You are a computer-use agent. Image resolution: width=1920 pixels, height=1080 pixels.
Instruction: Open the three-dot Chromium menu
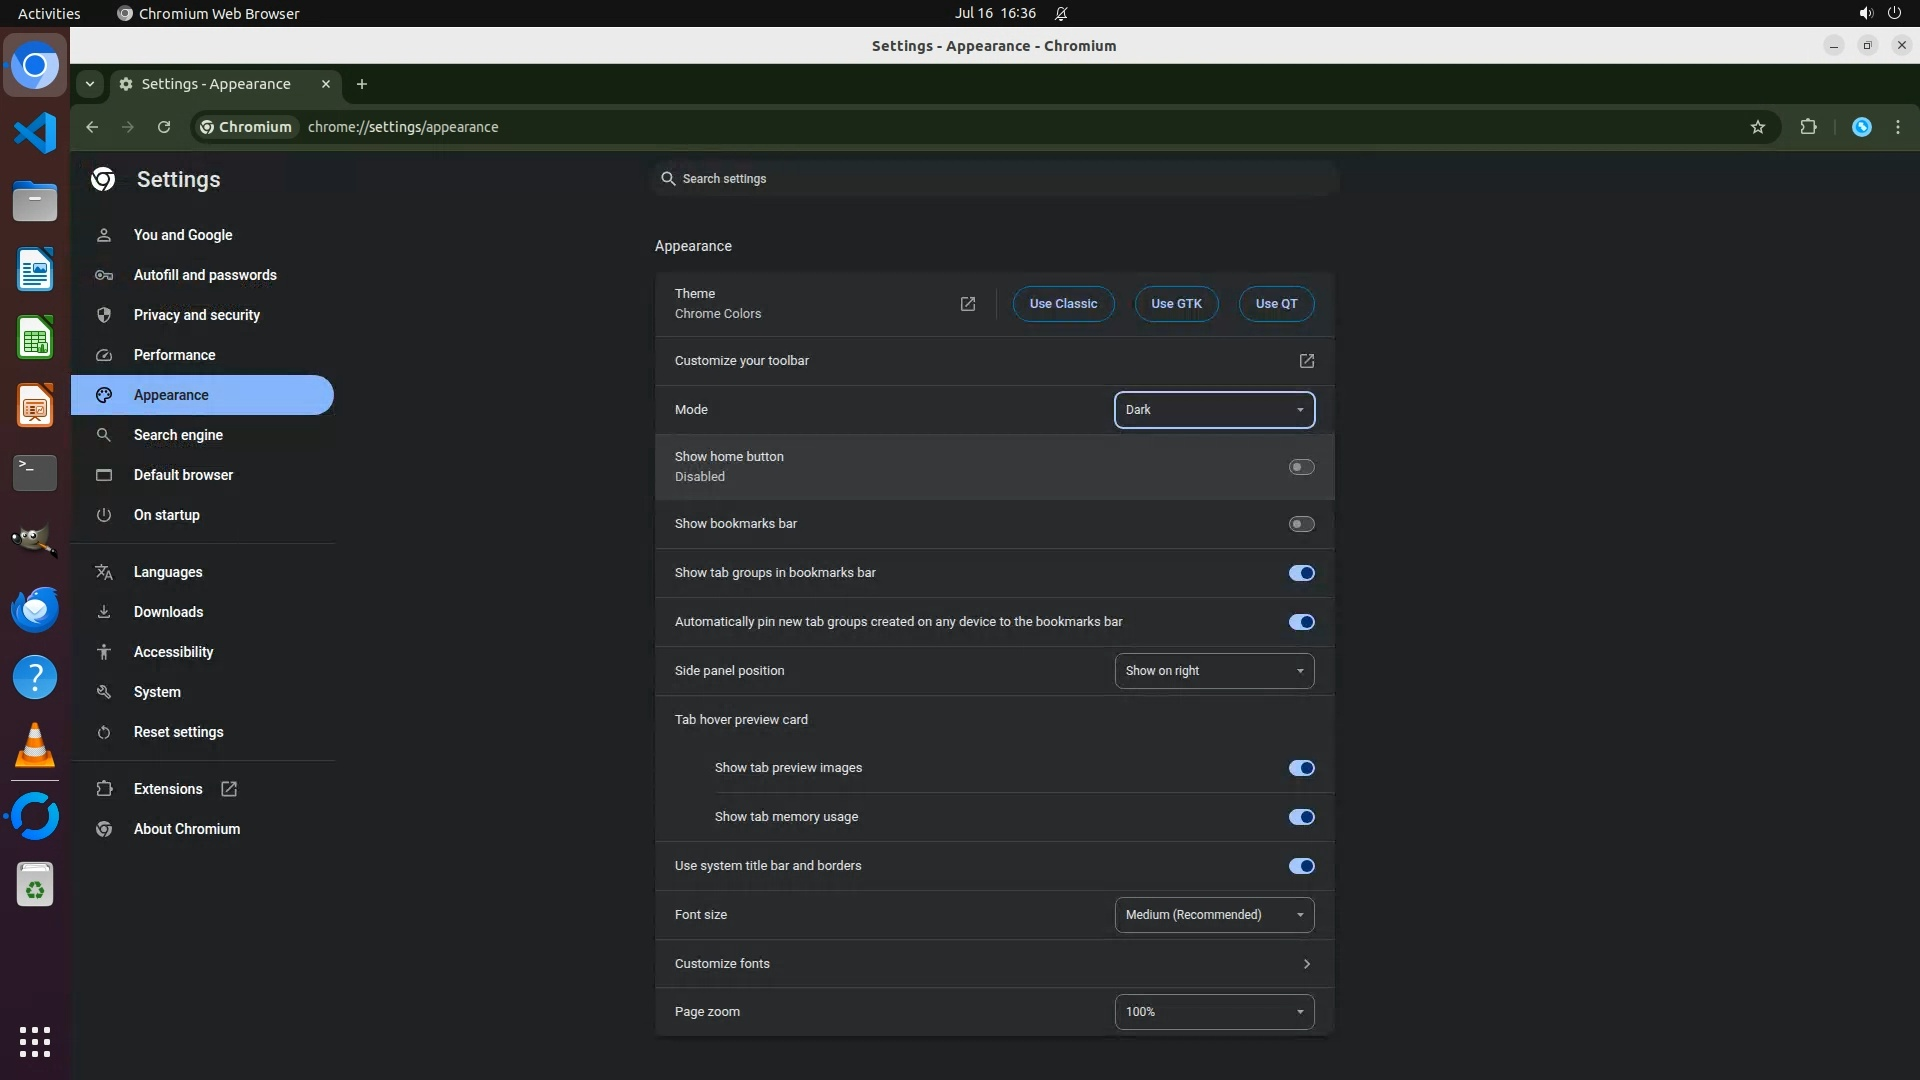point(1897,127)
